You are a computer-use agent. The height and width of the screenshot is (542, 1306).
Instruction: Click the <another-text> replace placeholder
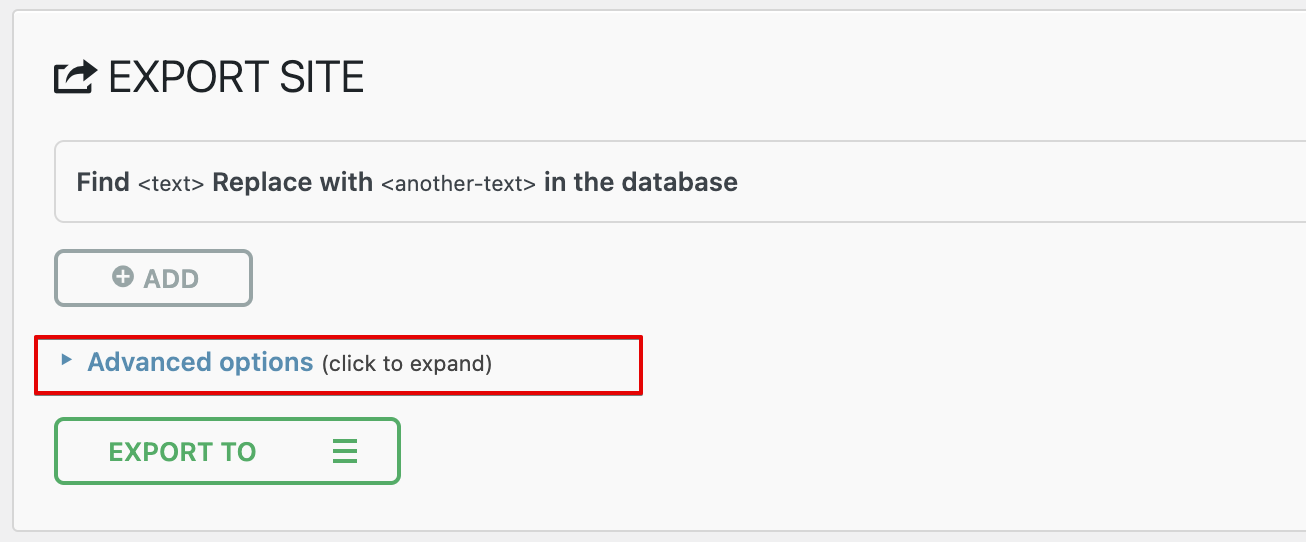point(459,184)
